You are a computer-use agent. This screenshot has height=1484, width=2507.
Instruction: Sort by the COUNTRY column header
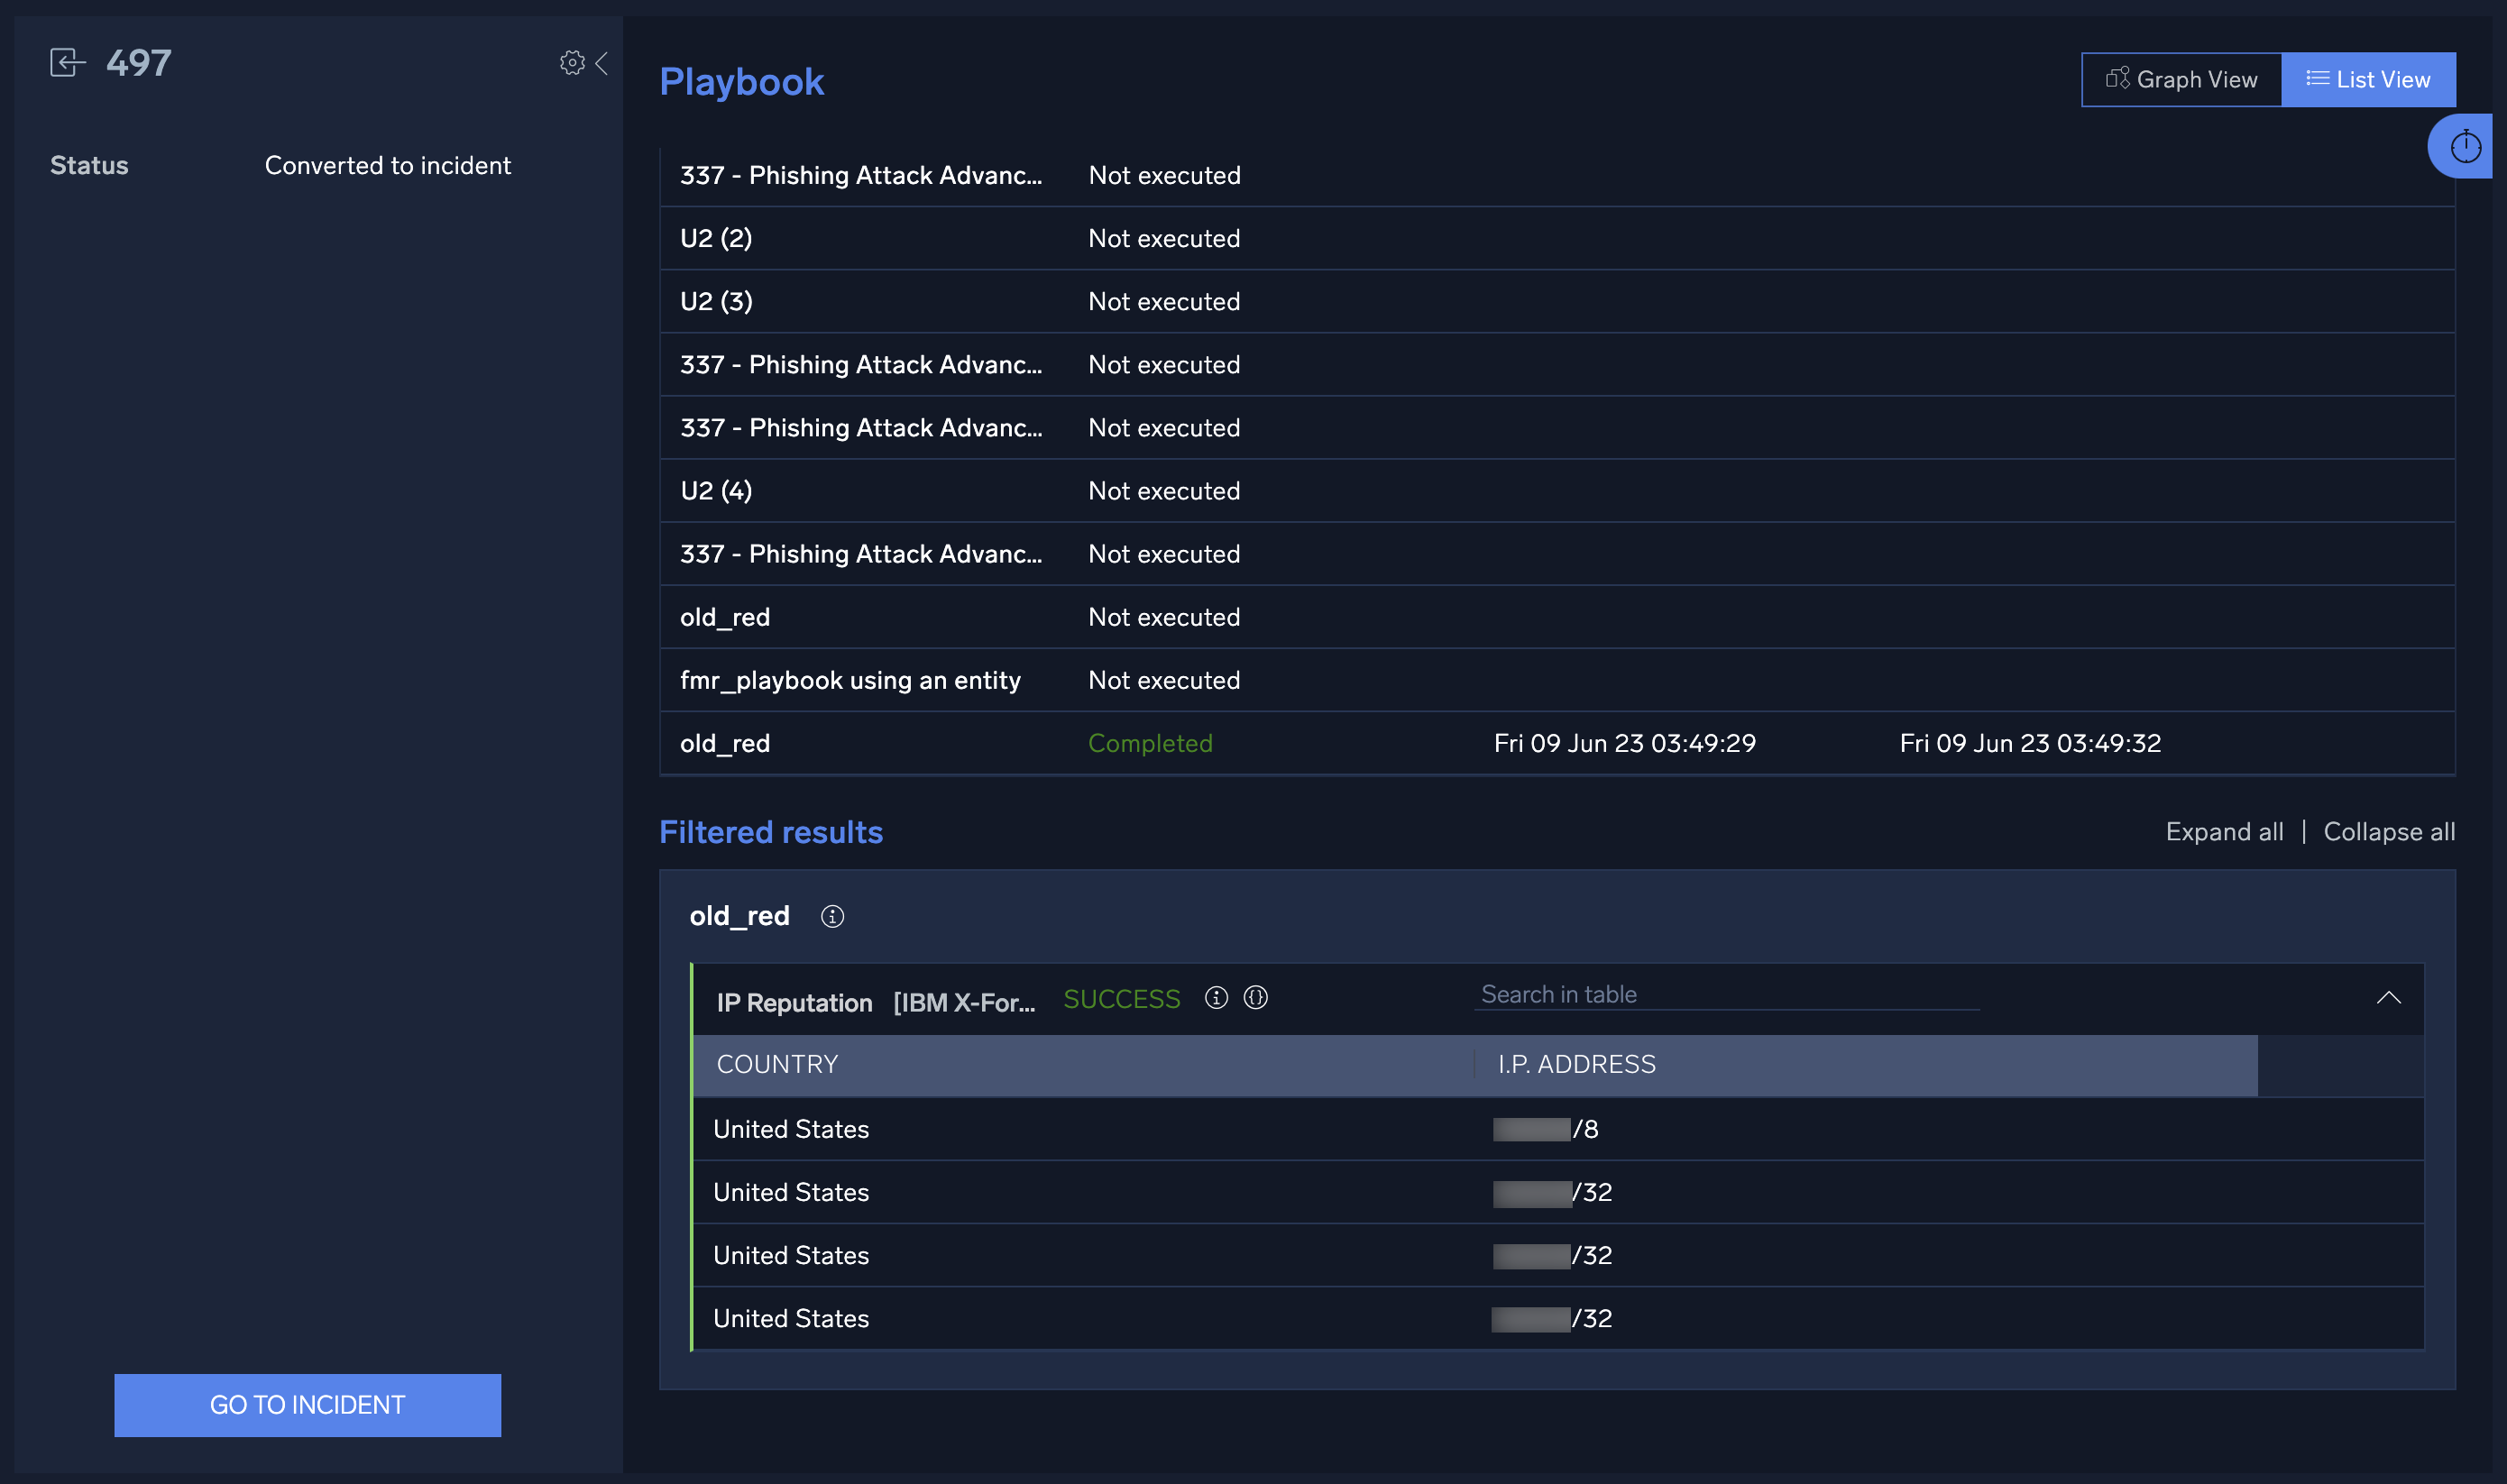pyautogui.click(x=777, y=1065)
